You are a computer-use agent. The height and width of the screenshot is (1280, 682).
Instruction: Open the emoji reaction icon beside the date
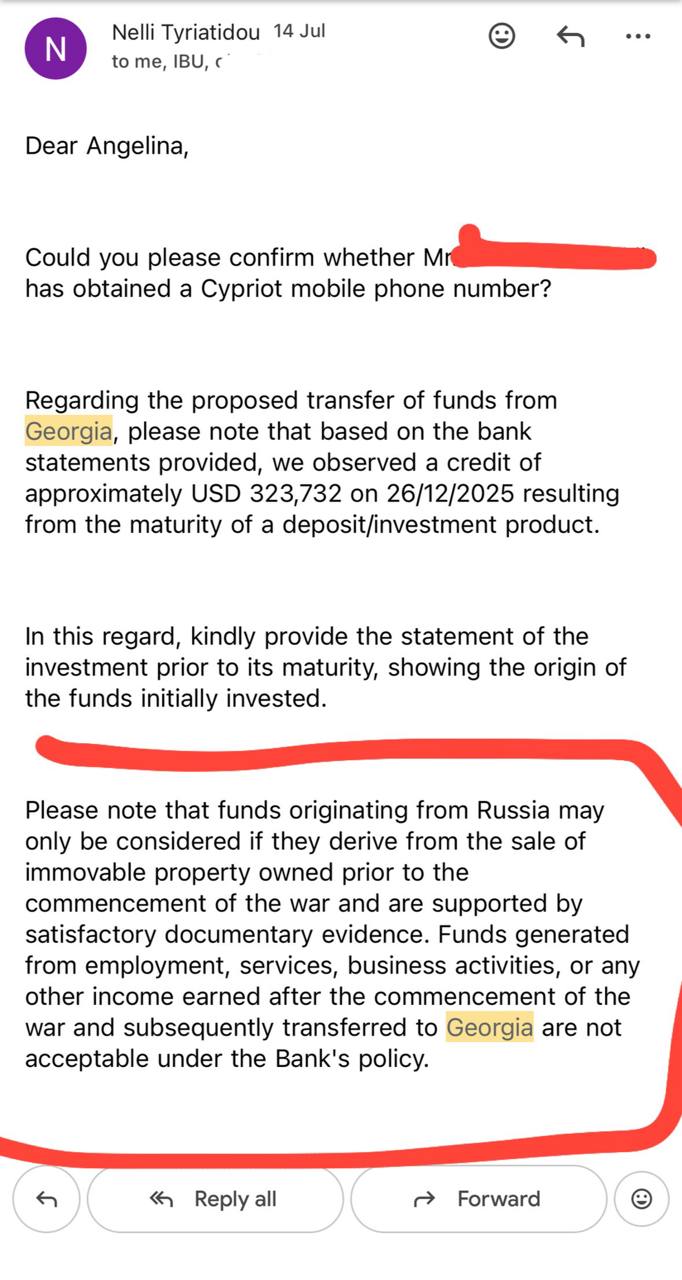click(501, 37)
